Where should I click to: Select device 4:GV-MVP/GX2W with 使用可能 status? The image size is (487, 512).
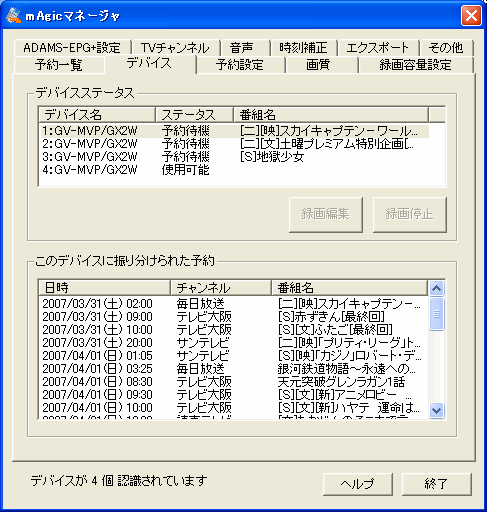(x=234, y=170)
